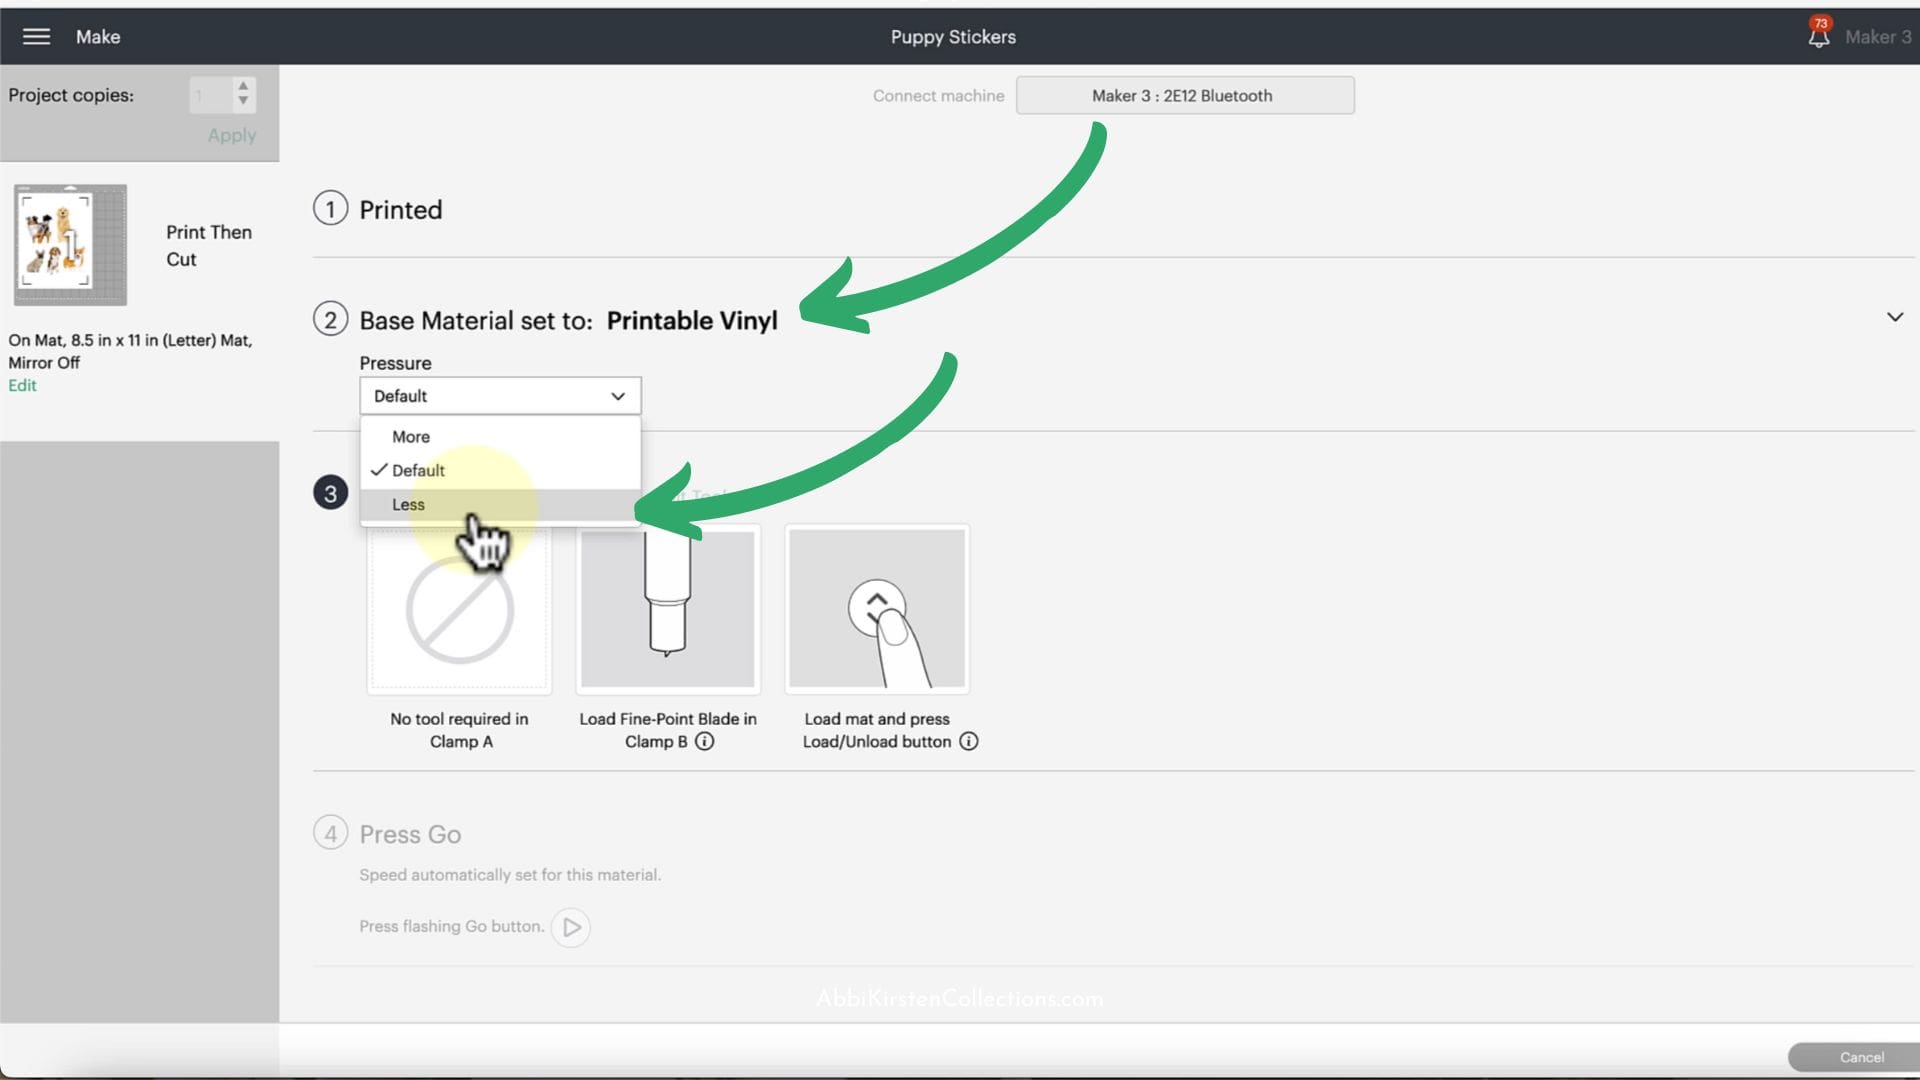Click the Load mat button illustration
This screenshot has height=1080, width=1920.
877,608
